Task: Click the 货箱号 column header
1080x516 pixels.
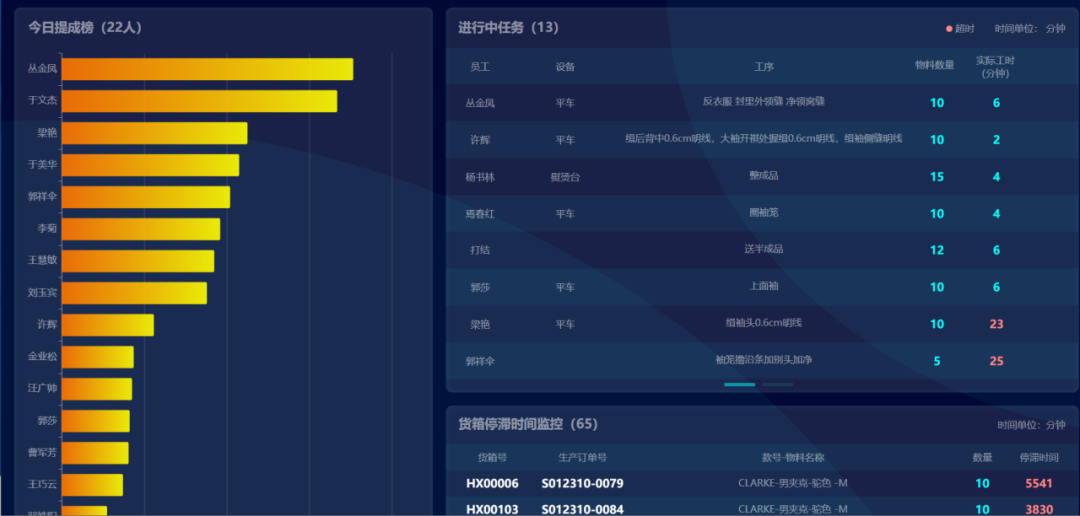Action: pos(492,457)
